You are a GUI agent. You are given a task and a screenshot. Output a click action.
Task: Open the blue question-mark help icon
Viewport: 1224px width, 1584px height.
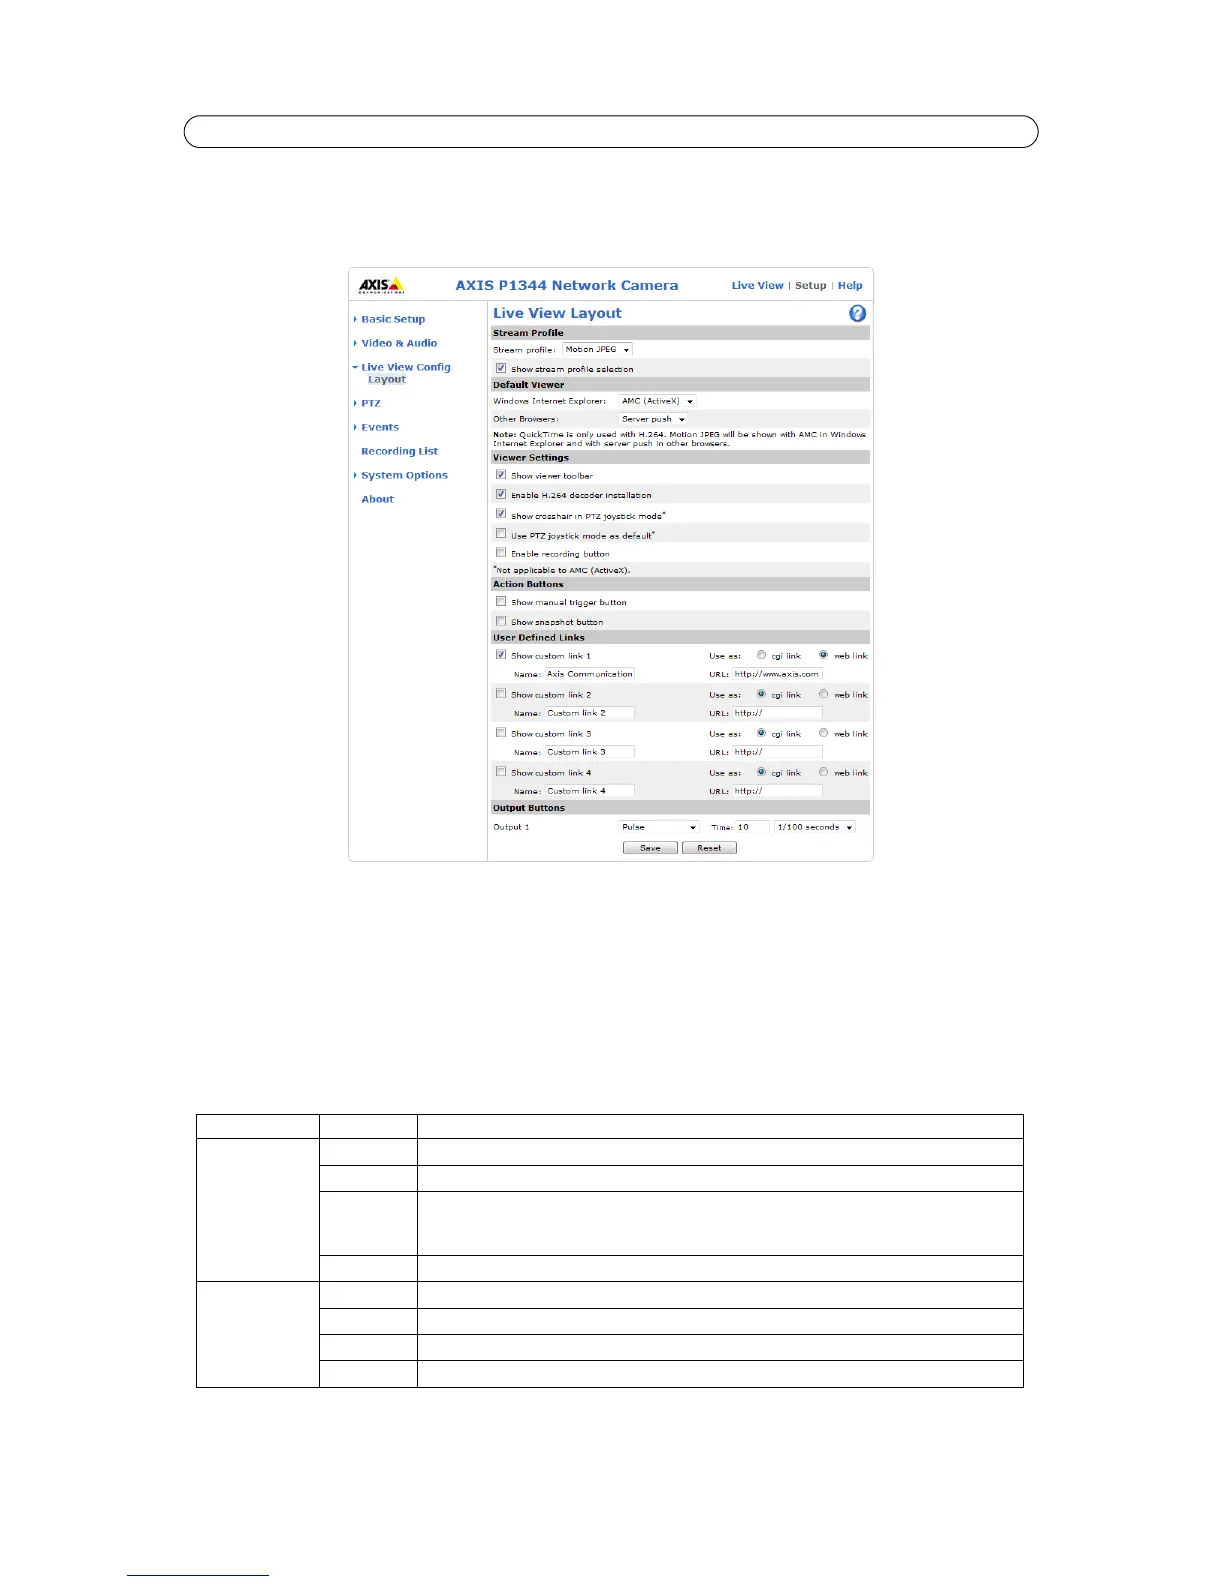857,313
